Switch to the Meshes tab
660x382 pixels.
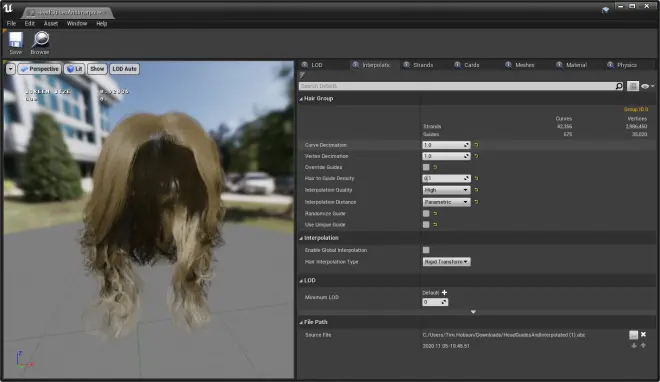[x=524, y=65]
